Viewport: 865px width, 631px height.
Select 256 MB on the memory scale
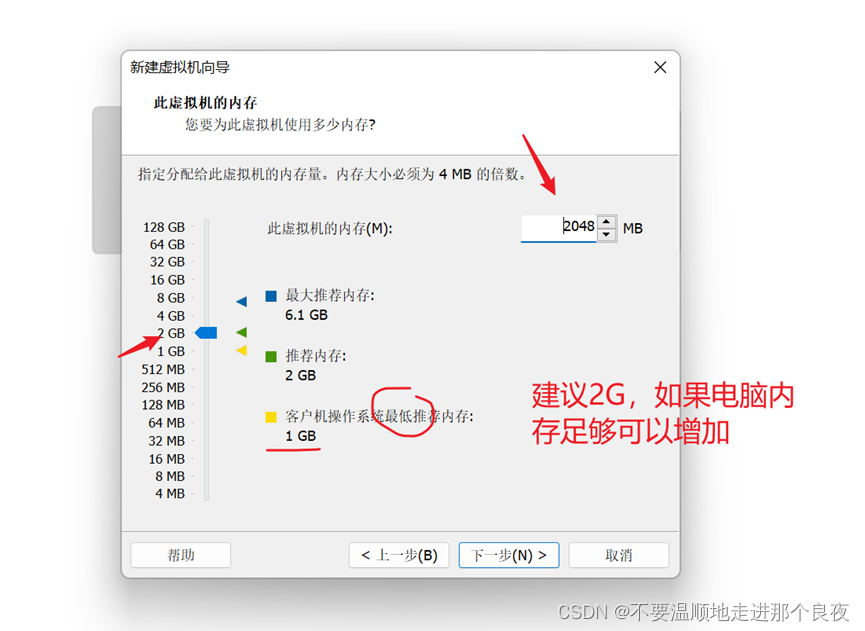tap(163, 388)
